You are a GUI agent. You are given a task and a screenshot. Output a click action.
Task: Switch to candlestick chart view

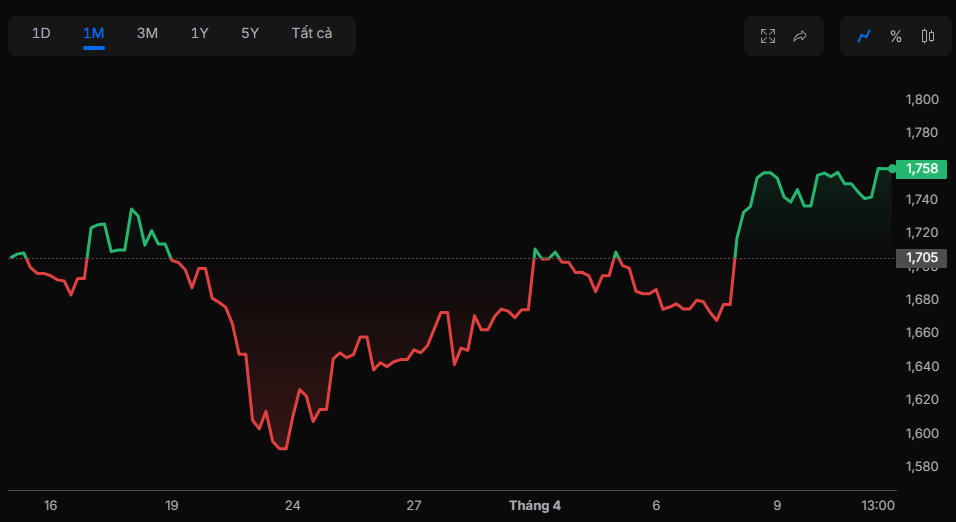(x=927, y=36)
